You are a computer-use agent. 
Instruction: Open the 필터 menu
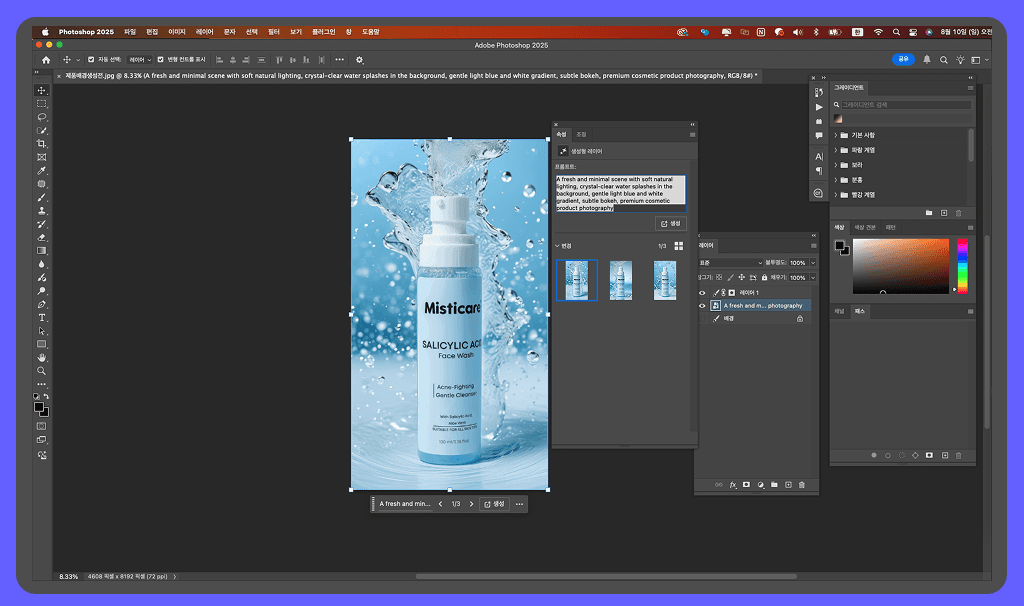click(274, 32)
